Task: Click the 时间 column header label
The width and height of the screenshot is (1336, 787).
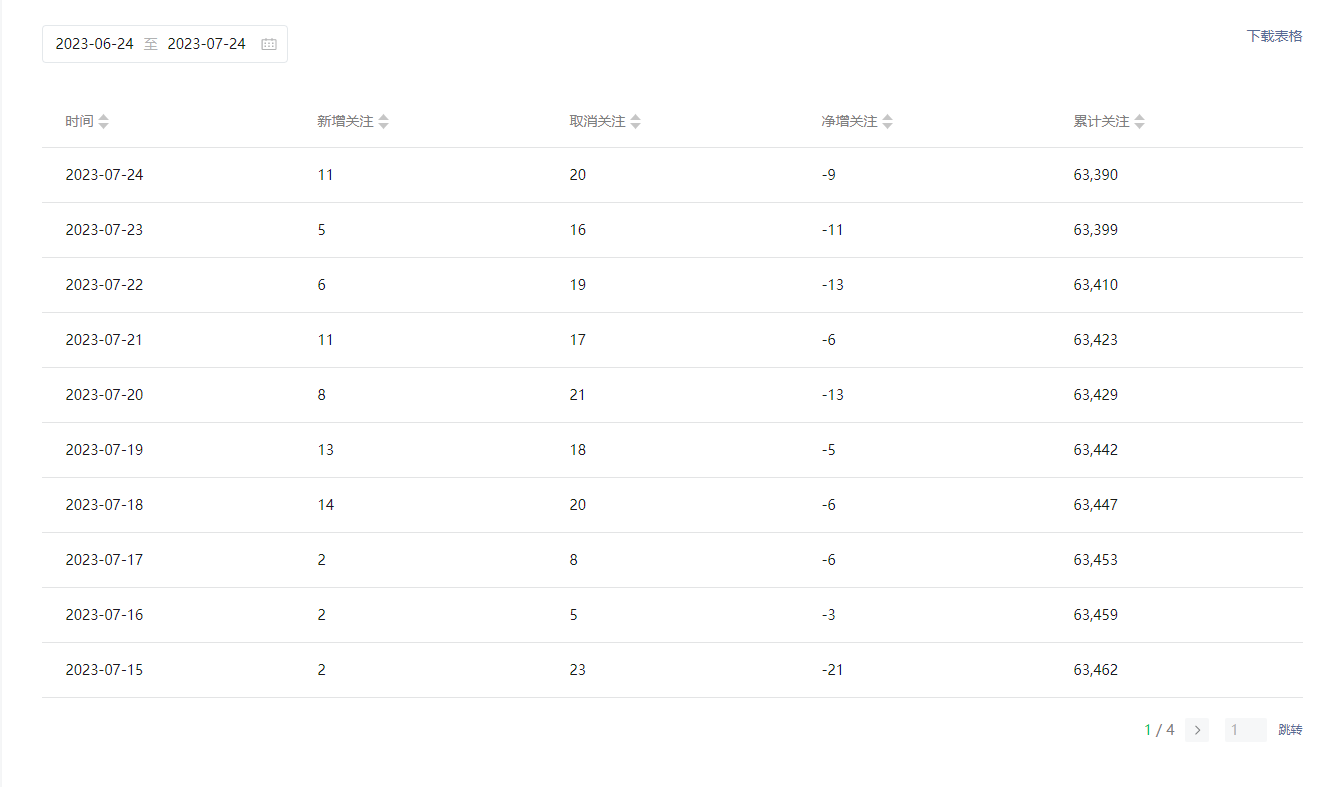Action: click(x=79, y=121)
